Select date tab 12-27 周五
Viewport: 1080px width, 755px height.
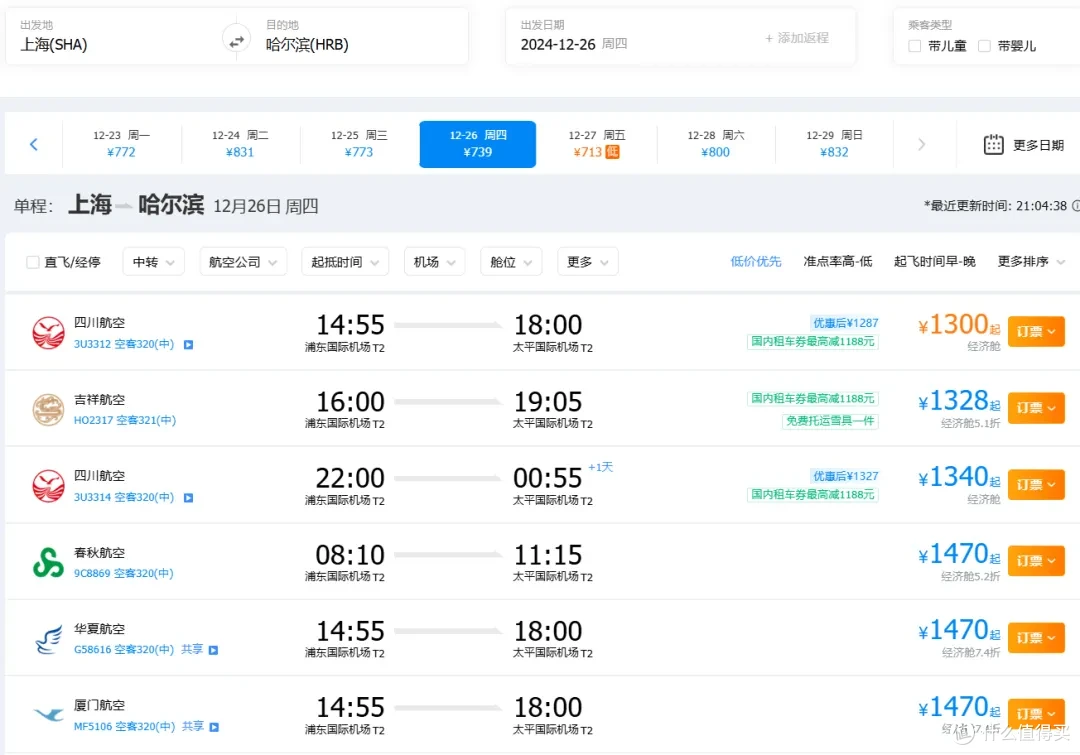pos(596,144)
